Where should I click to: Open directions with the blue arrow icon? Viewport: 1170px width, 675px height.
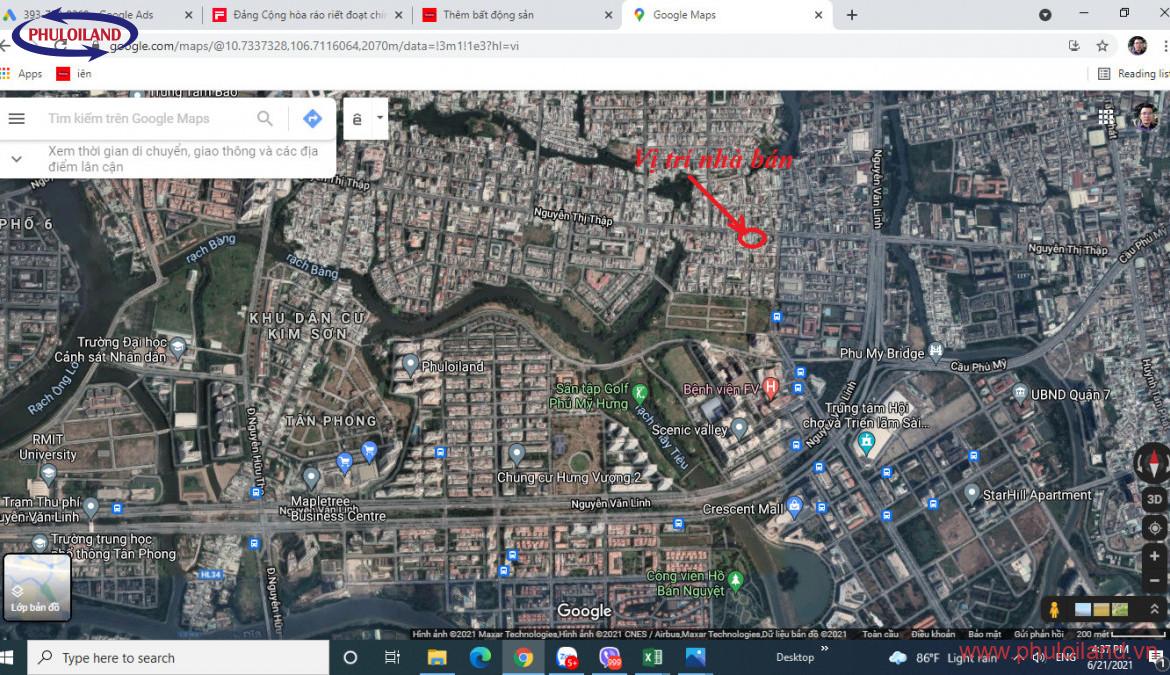(x=312, y=119)
